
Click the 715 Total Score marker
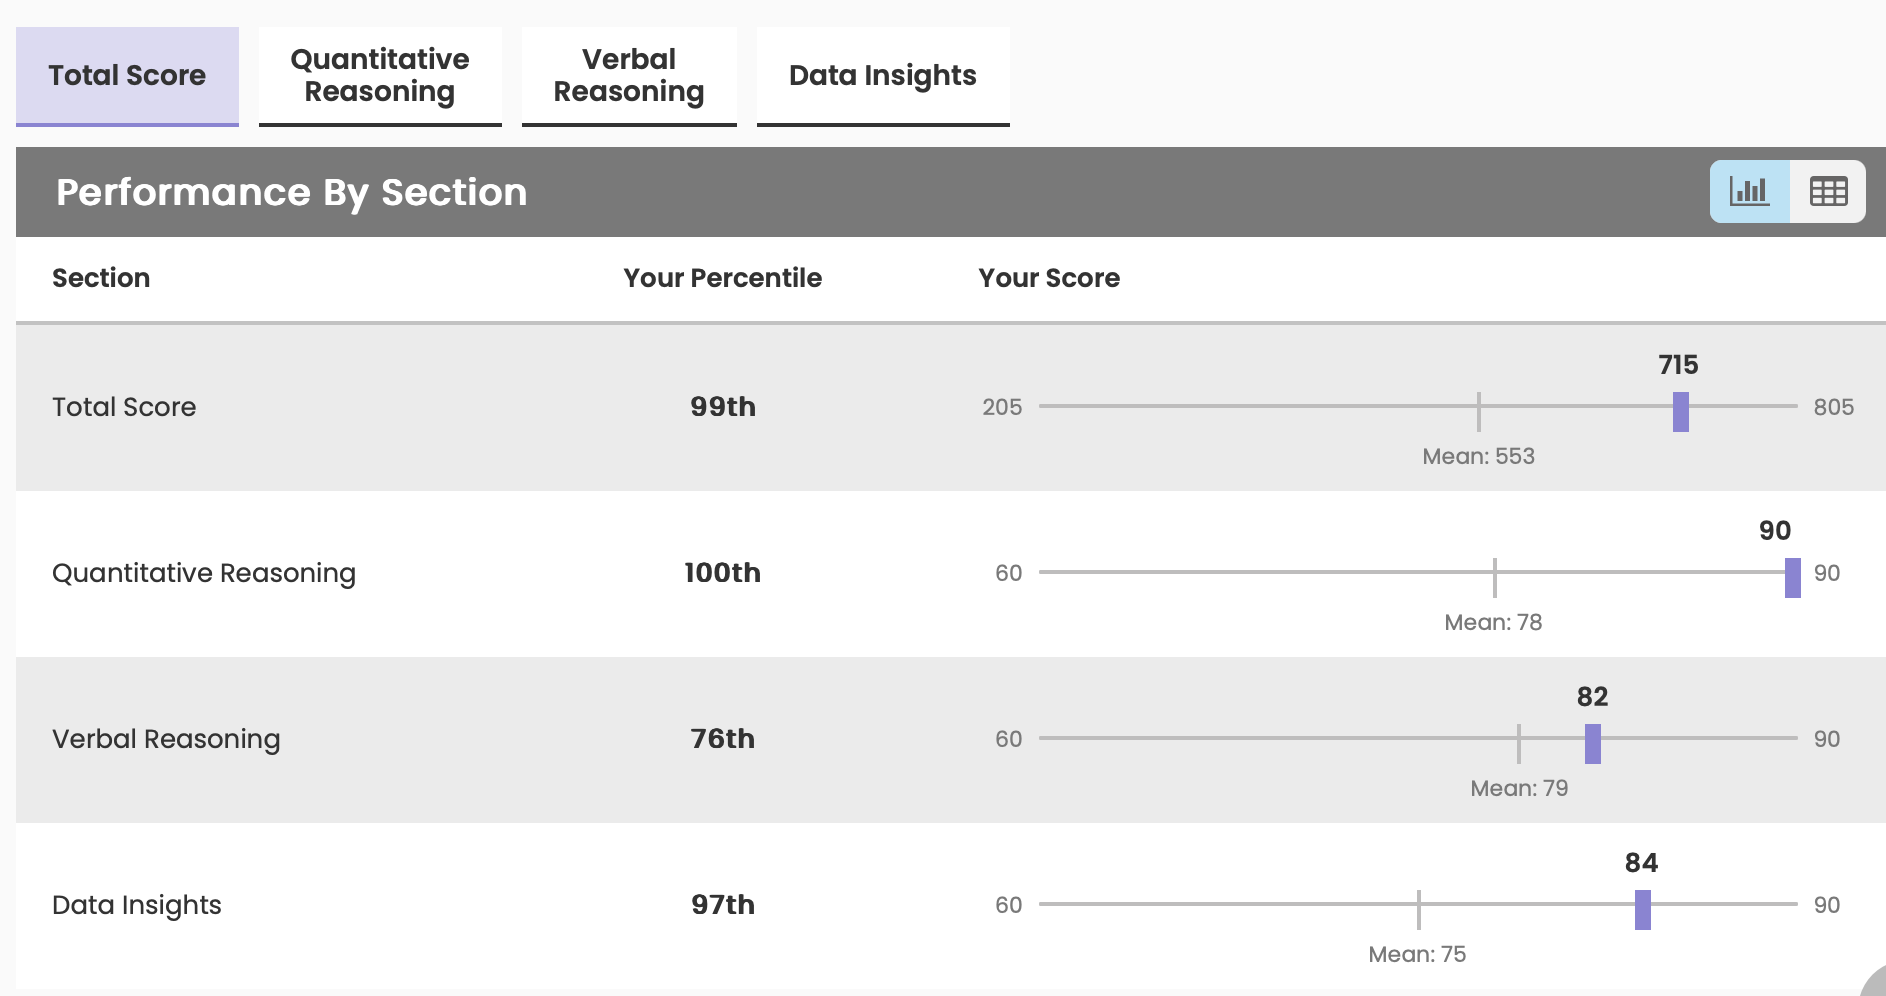(x=1680, y=407)
